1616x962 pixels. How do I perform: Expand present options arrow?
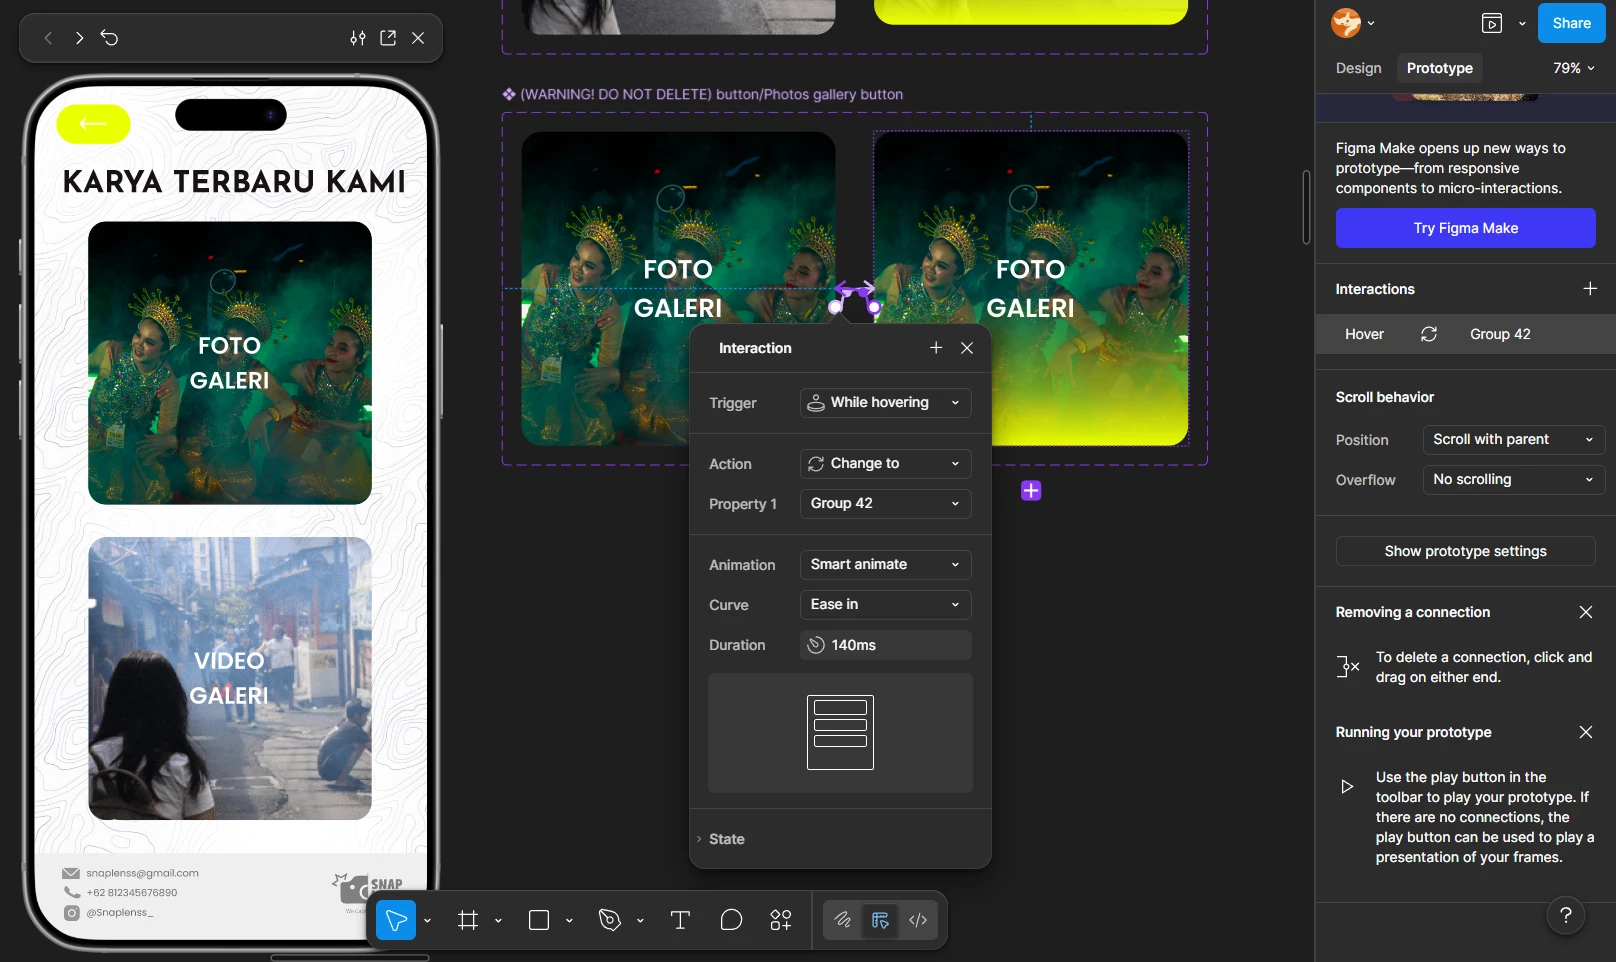click(x=1522, y=23)
